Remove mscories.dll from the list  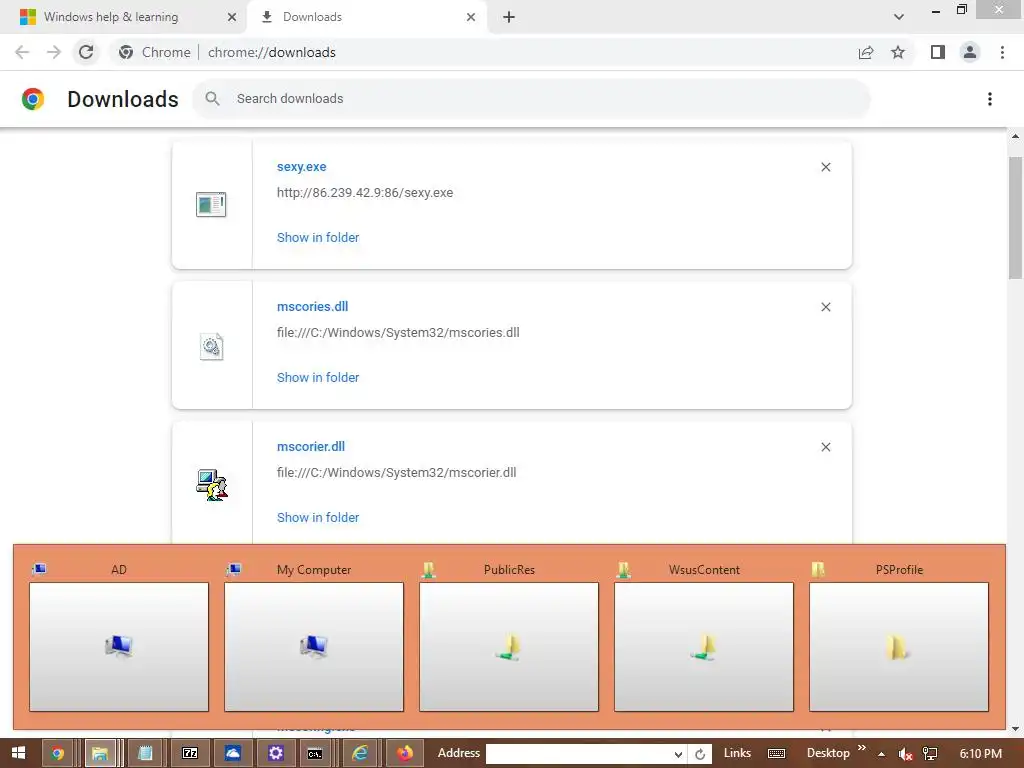tap(825, 307)
